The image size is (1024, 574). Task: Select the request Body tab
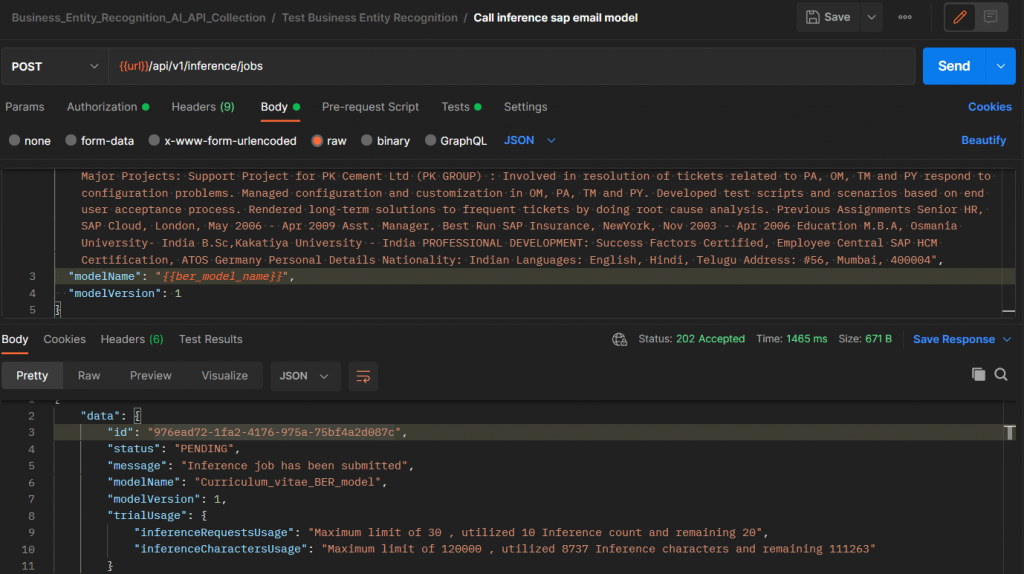point(280,106)
